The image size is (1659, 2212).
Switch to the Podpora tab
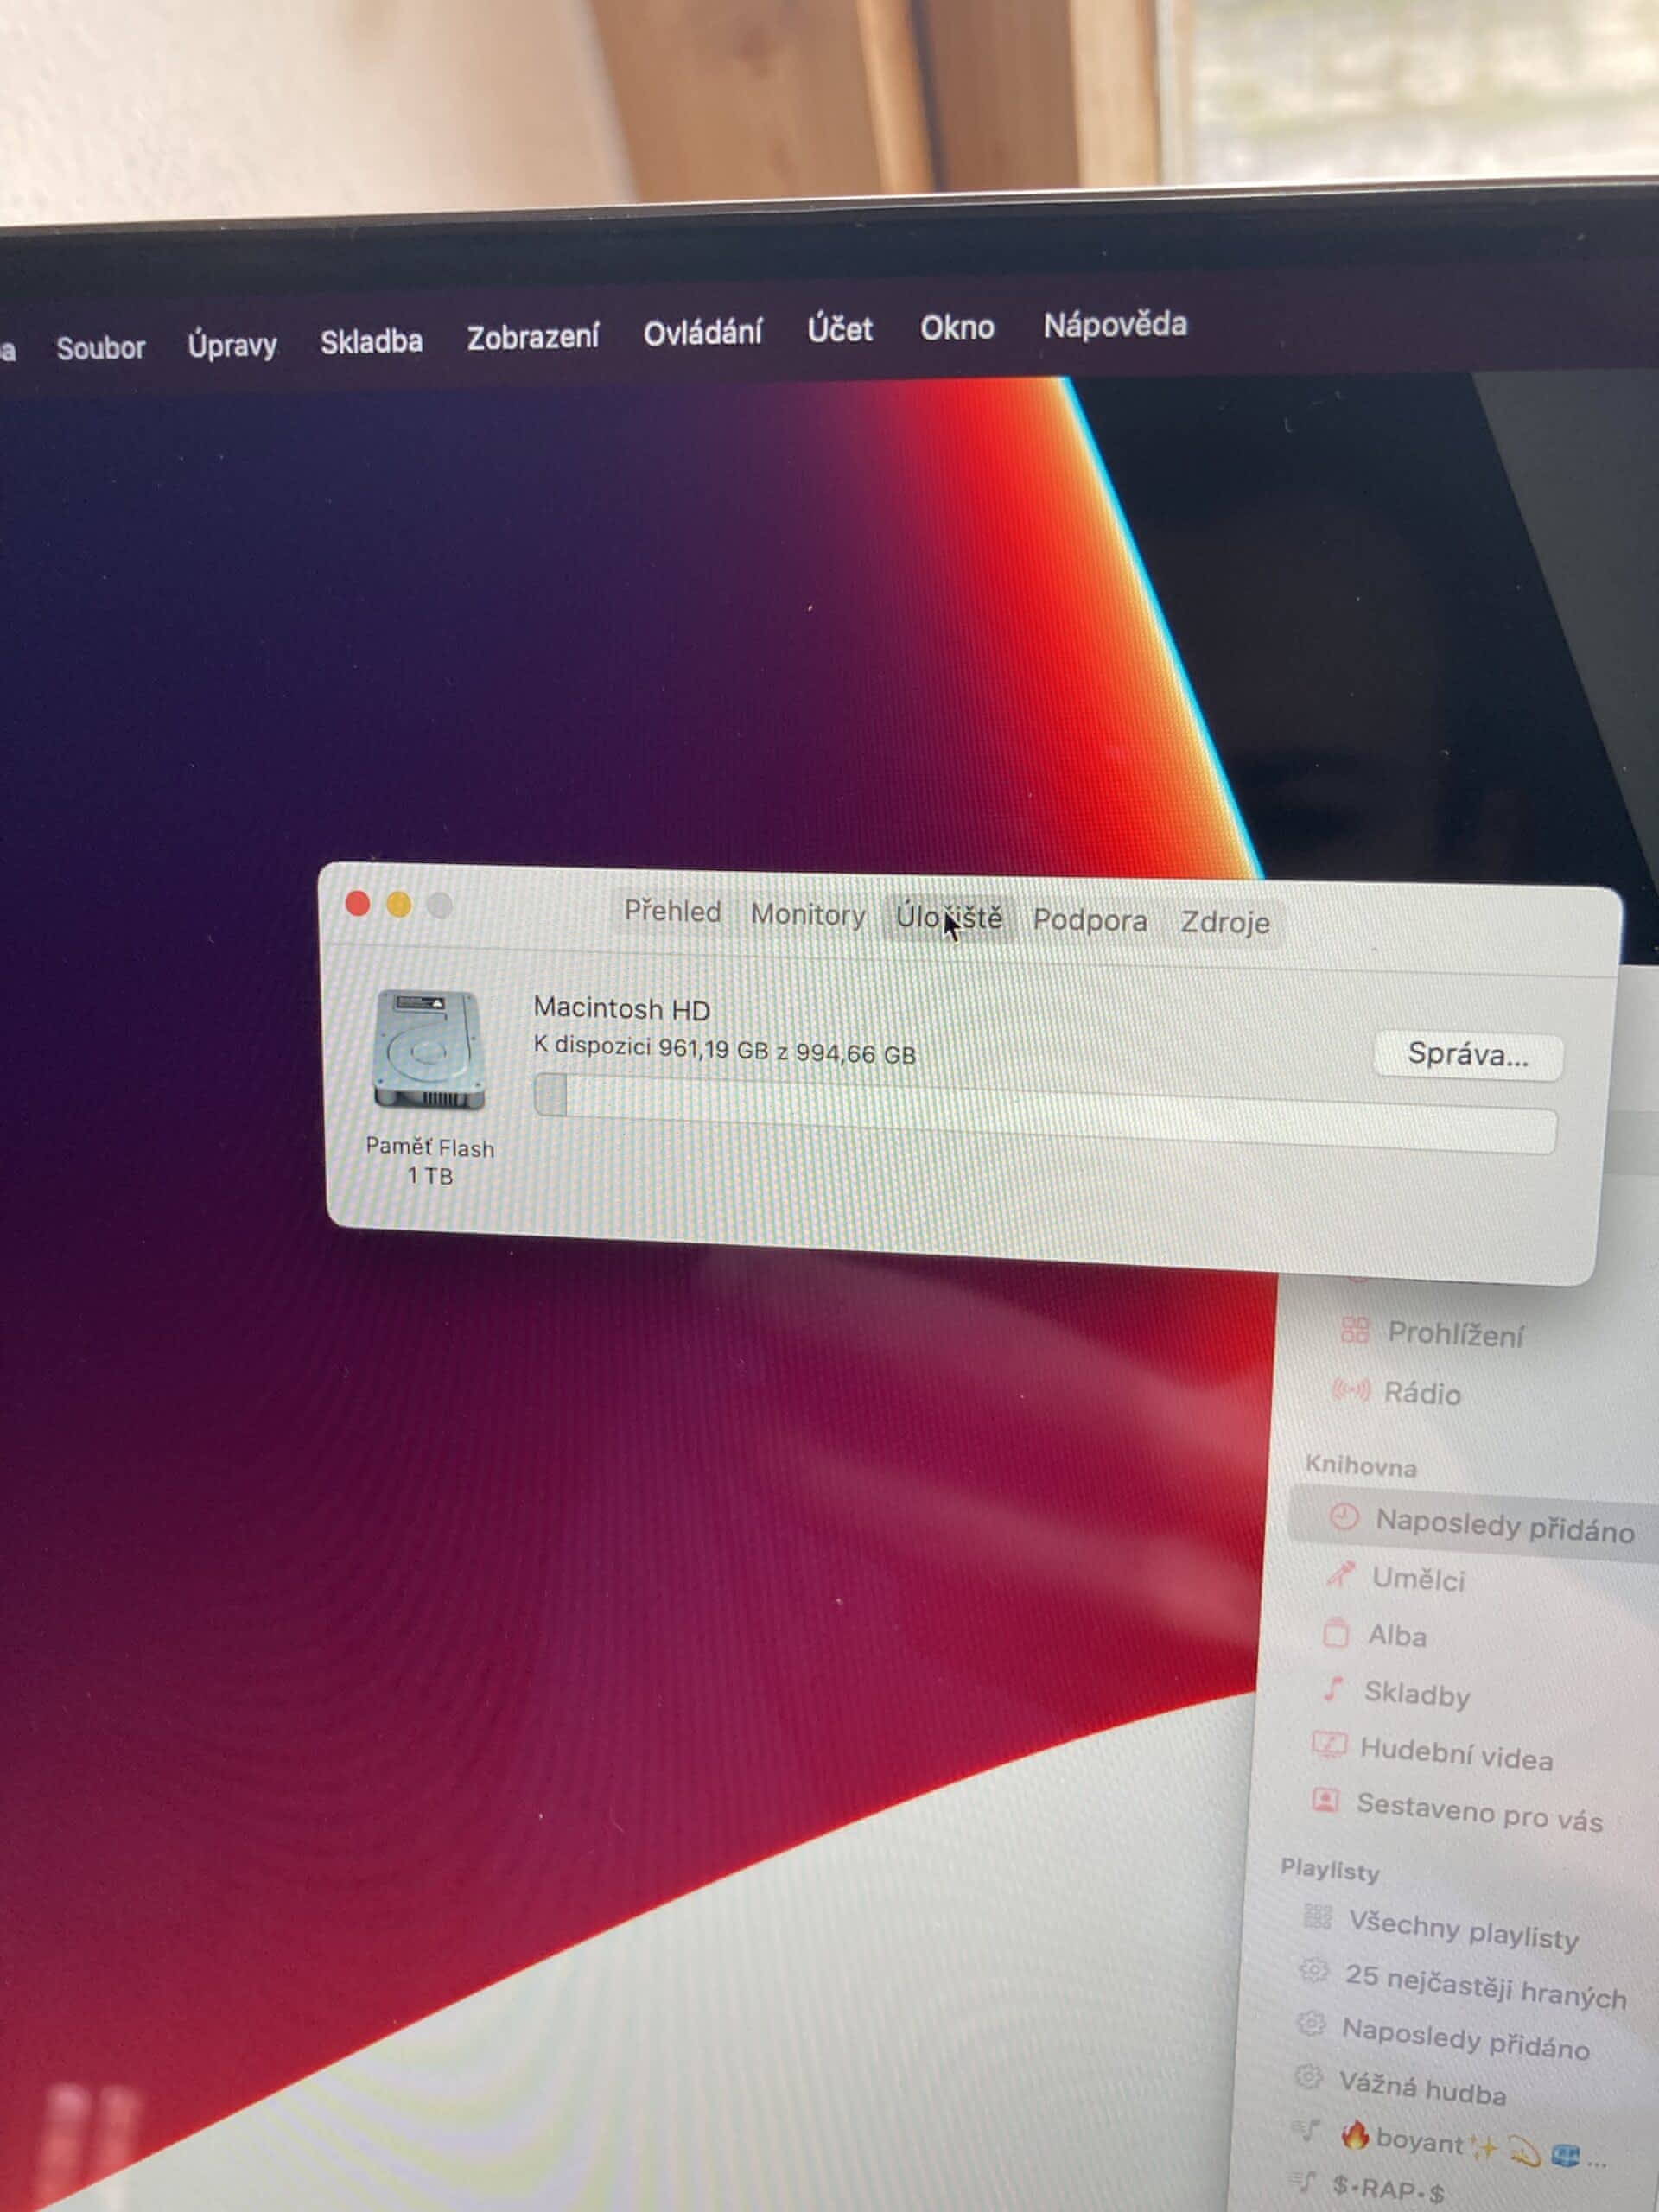tap(1089, 920)
